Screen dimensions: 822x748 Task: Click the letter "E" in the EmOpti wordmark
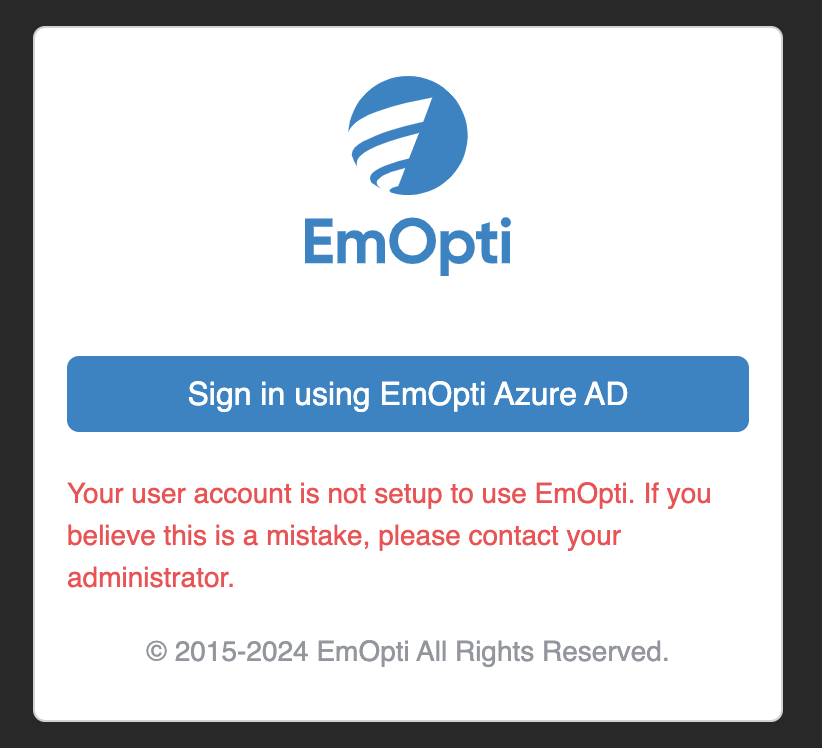[319, 242]
